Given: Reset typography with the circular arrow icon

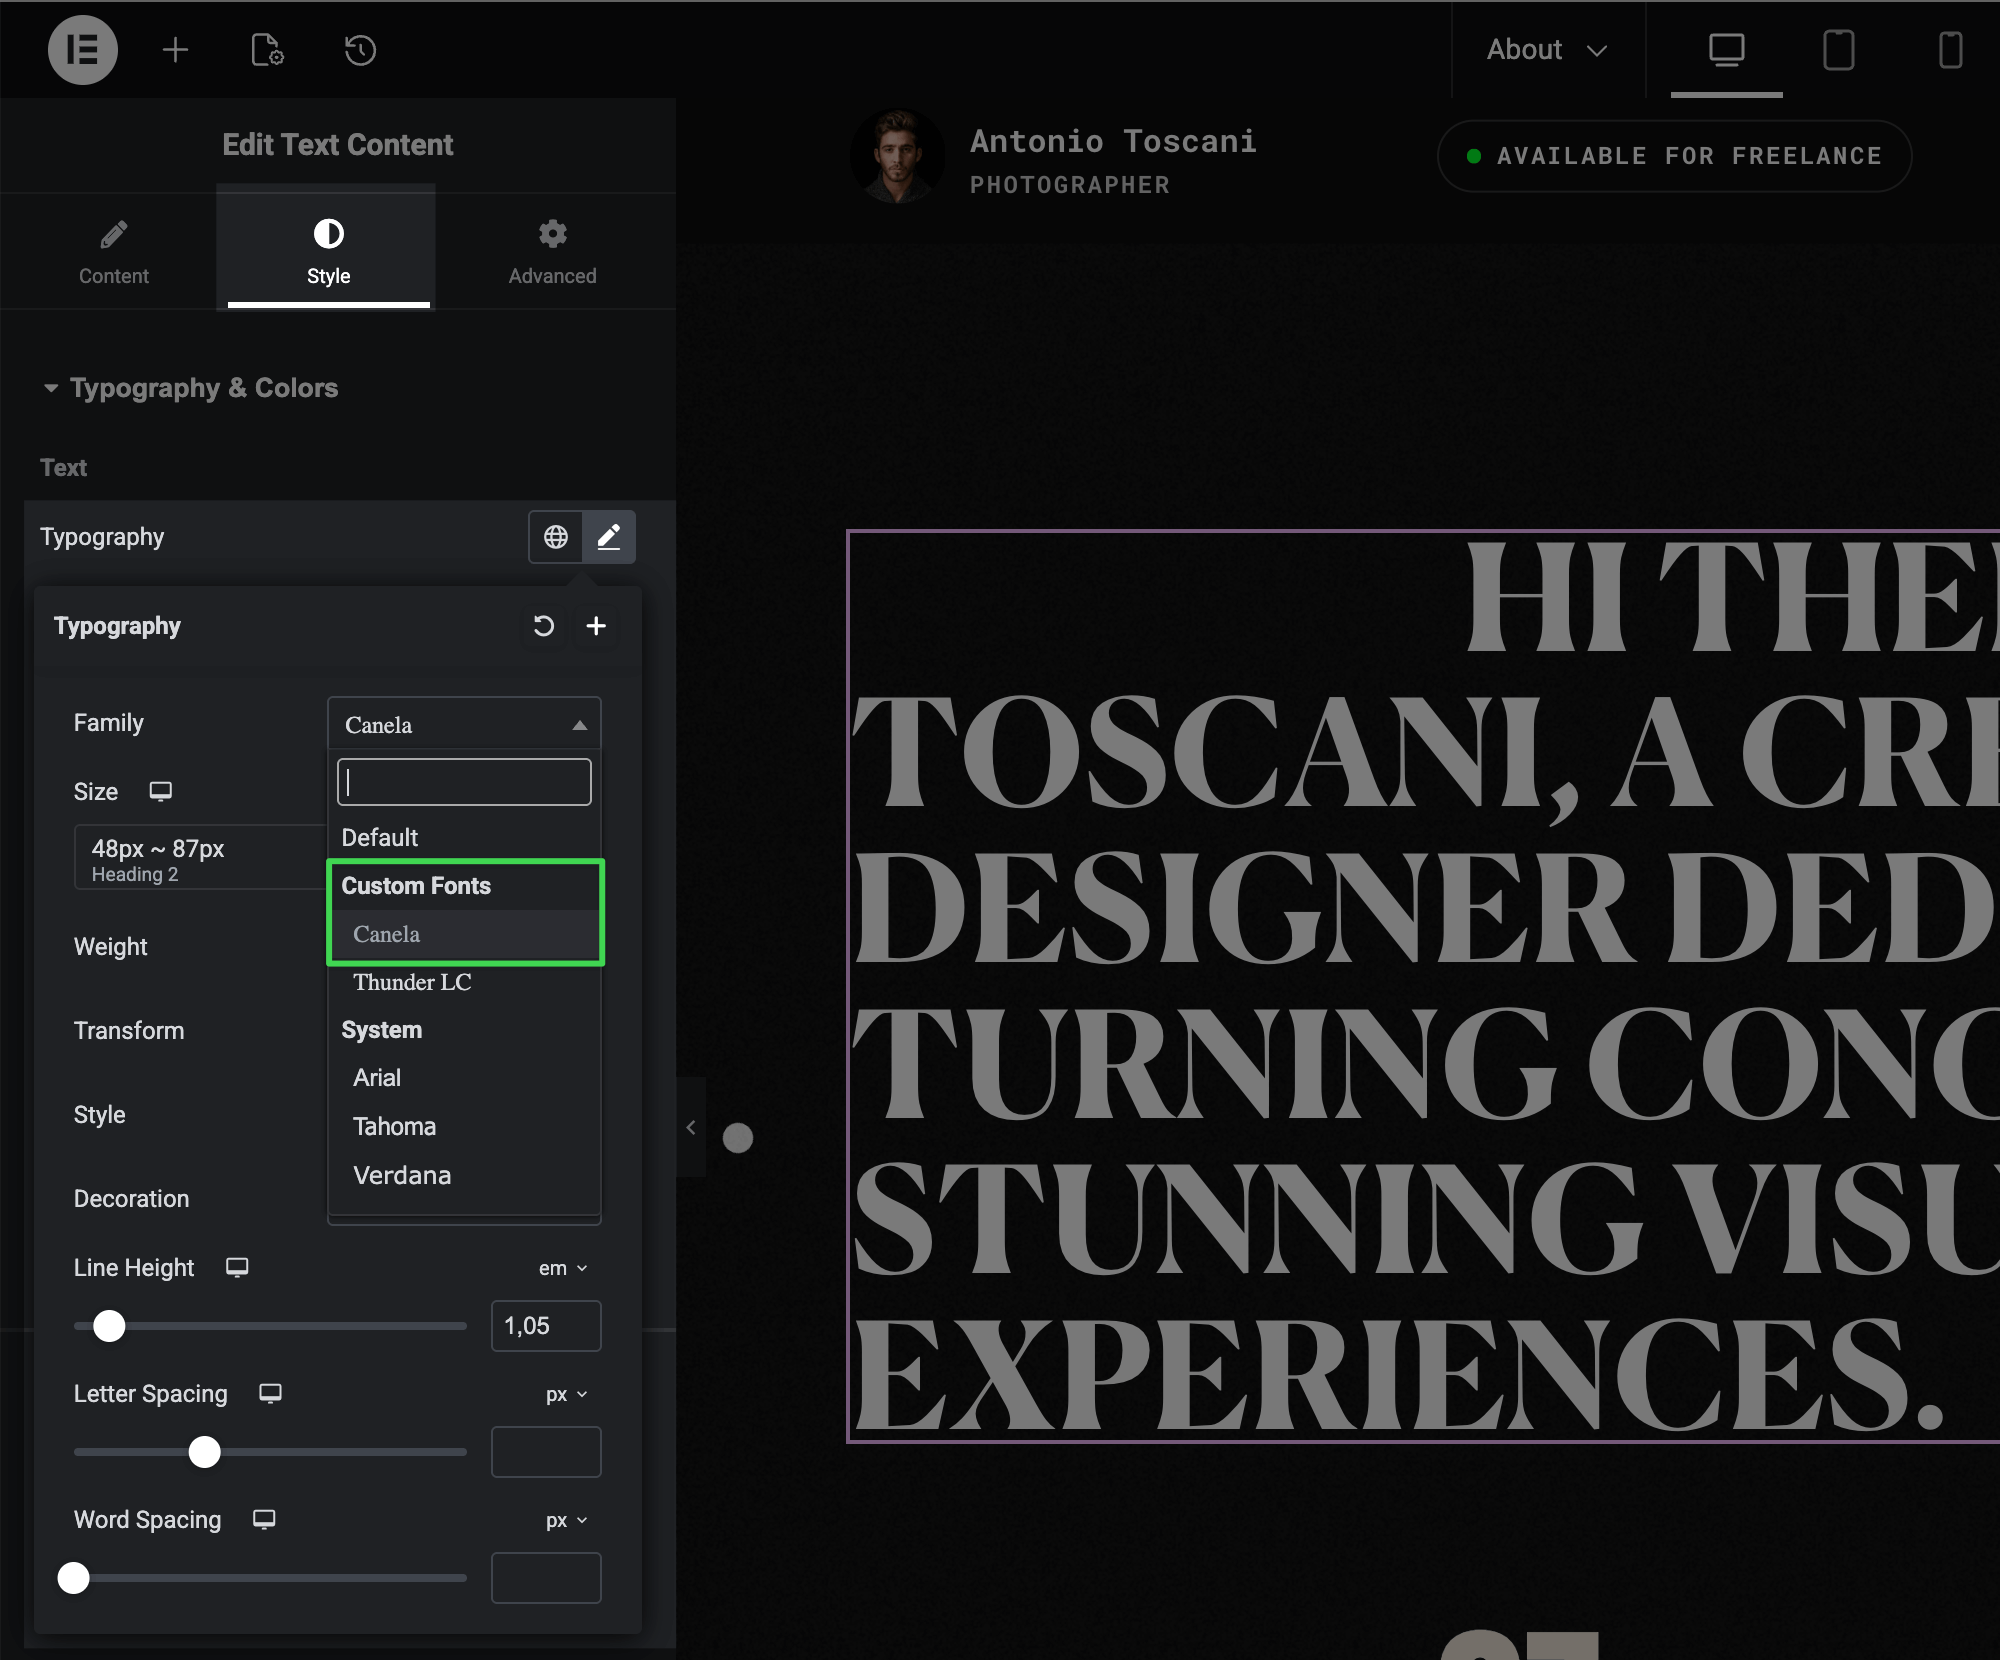Looking at the screenshot, I should click(543, 626).
